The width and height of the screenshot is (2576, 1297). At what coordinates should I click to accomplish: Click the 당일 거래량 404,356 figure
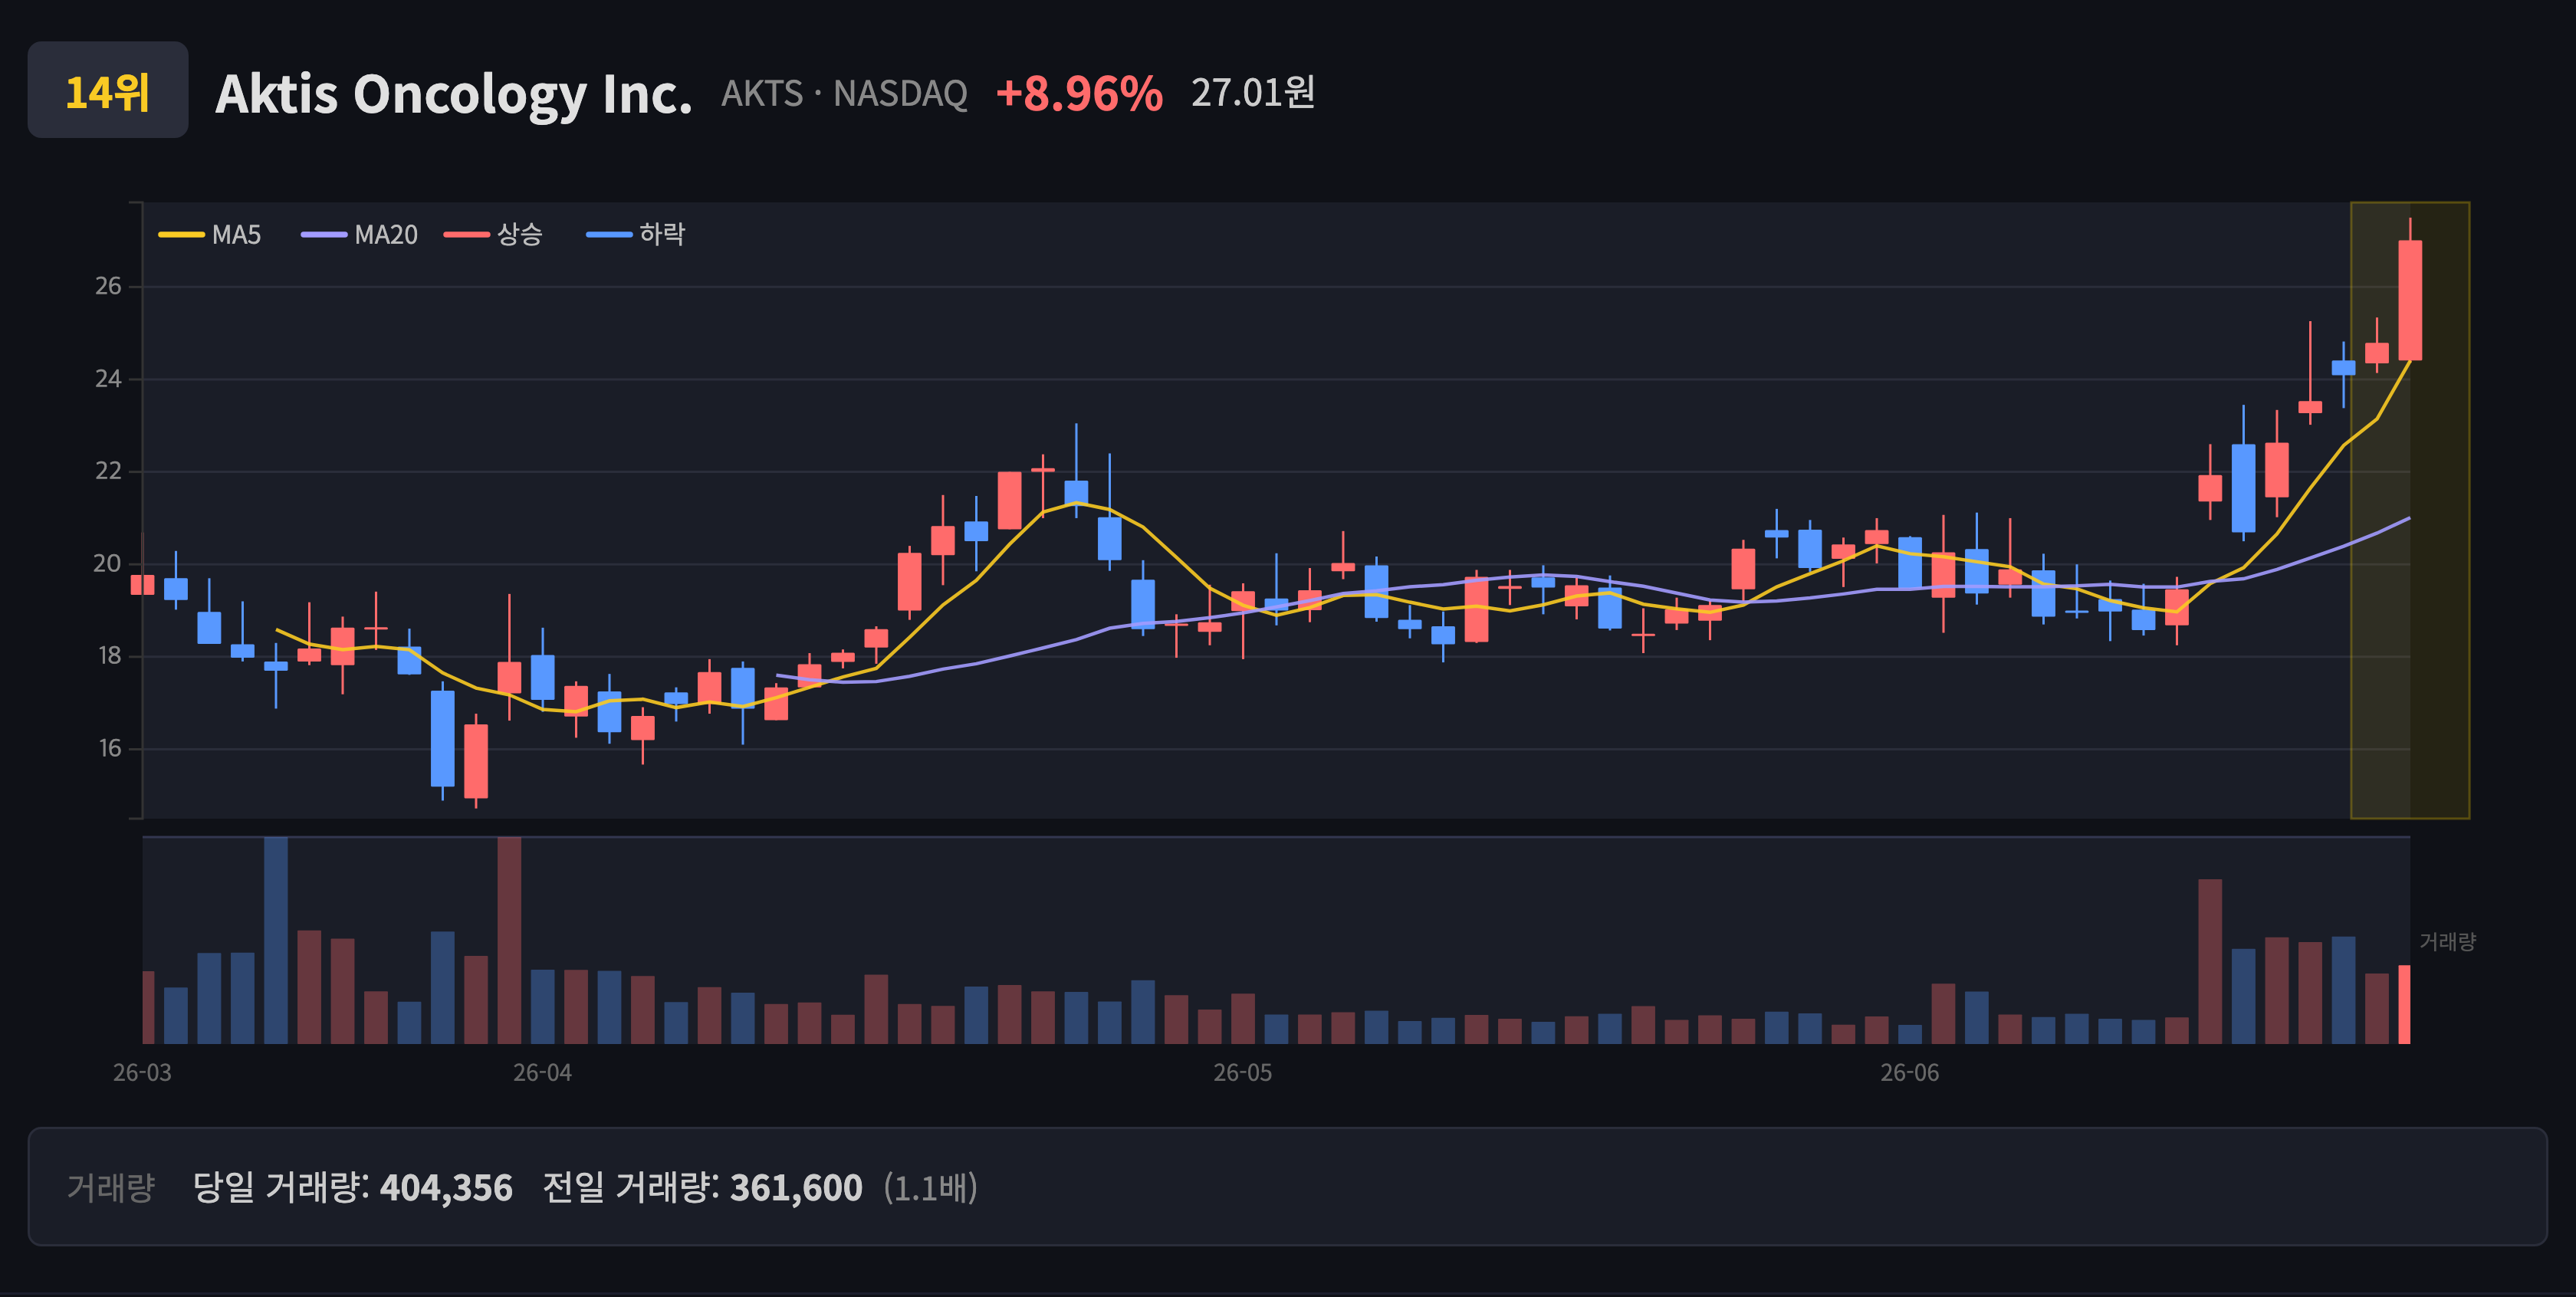point(352,1188)
